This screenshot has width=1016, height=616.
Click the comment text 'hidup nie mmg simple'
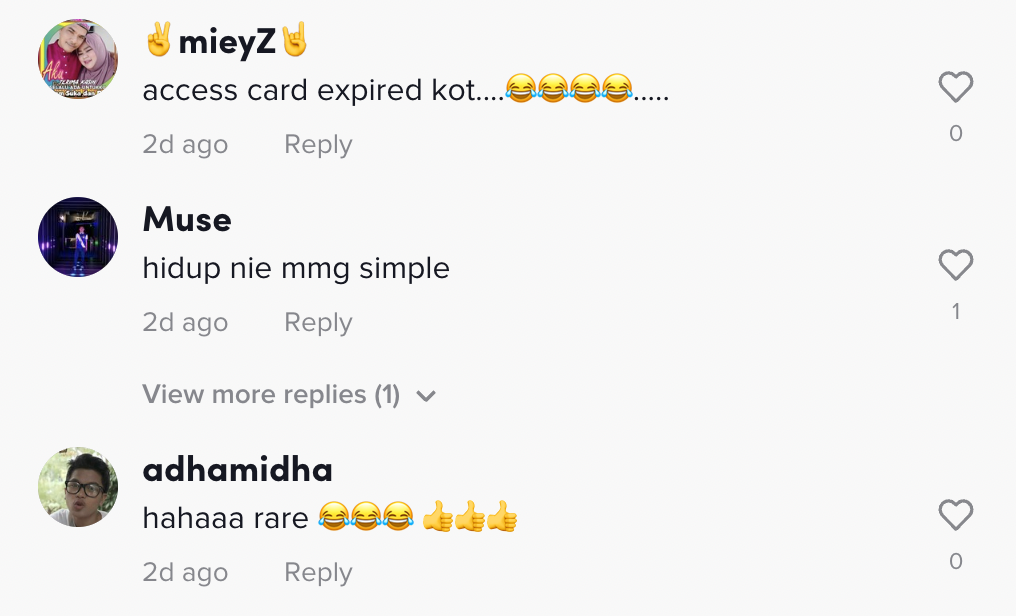pos(296,269)
